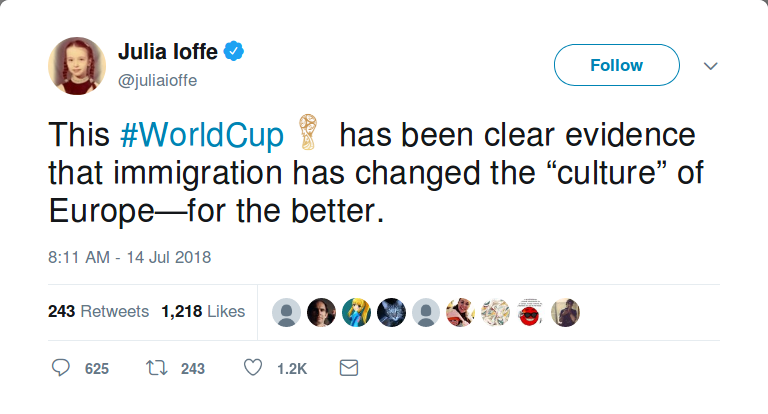The width and height of the screenshot is (768, 414).
Task: Click the Julia Ioffe display name
Action: point(170,50)
